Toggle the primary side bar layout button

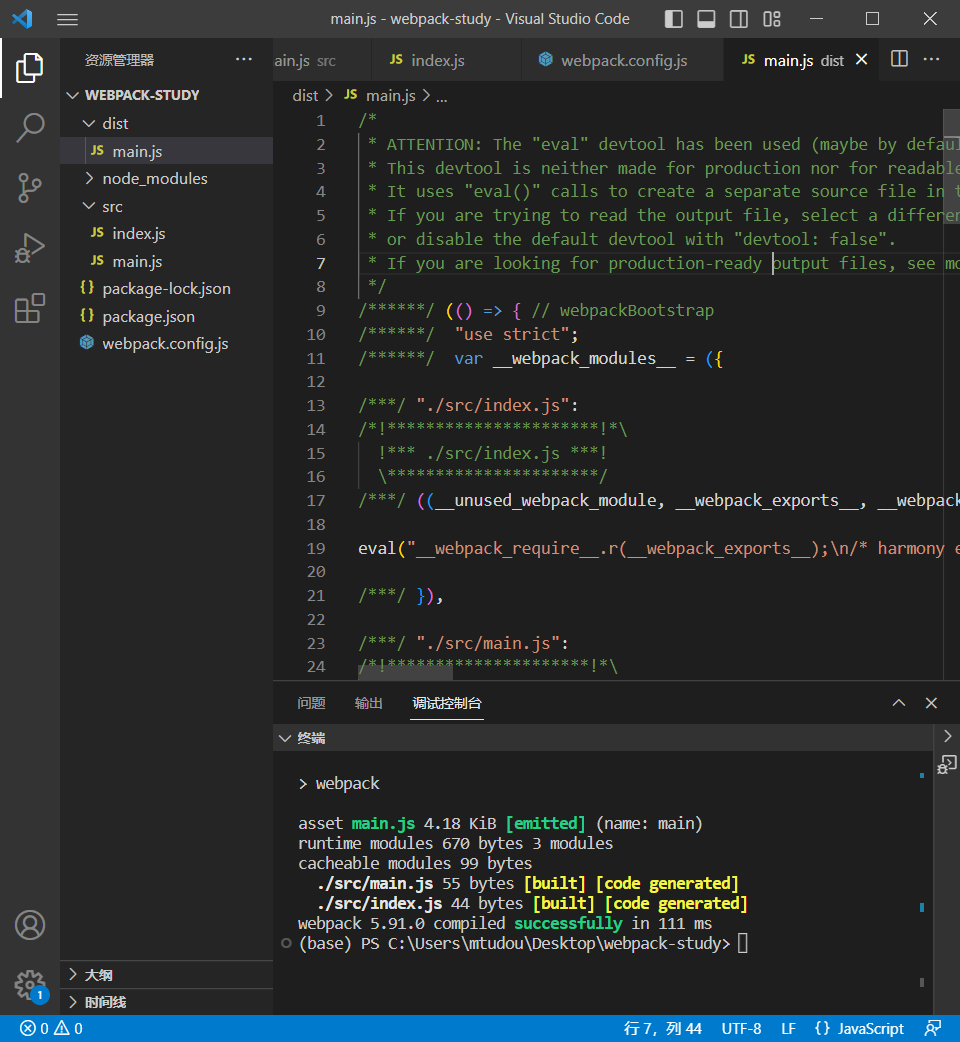coord(674,19)
